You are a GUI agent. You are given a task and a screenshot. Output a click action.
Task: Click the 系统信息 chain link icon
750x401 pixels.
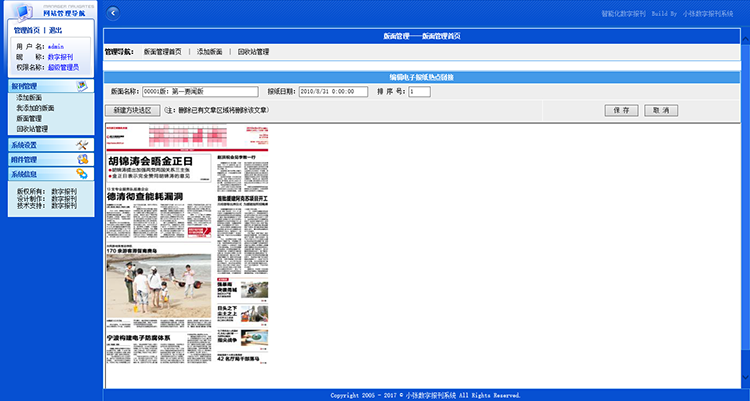tap(82, 174)
